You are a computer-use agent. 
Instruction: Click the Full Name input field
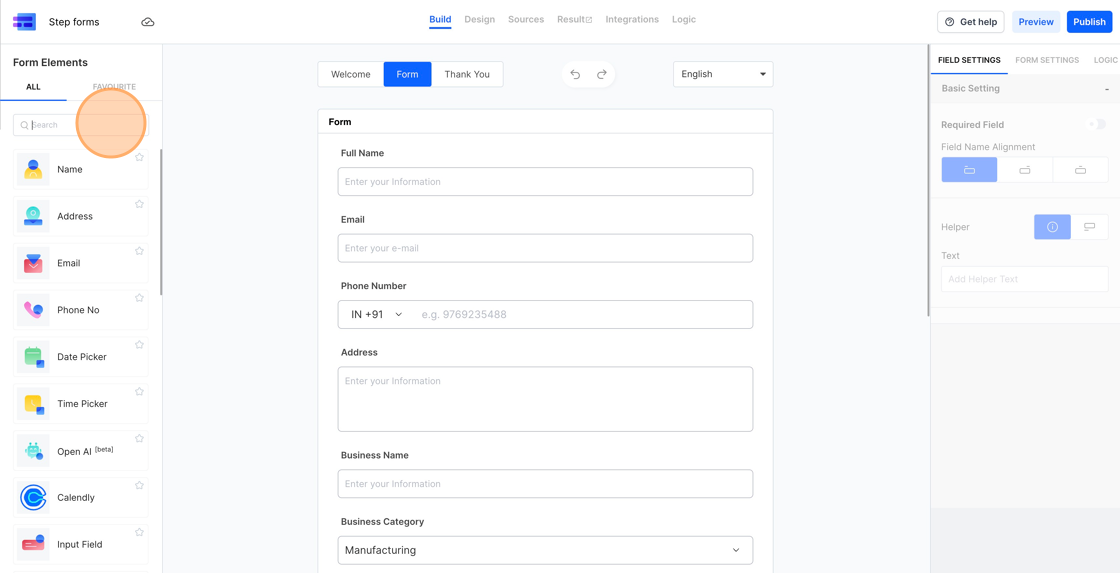pyautogui.click(x=545, y=182)
